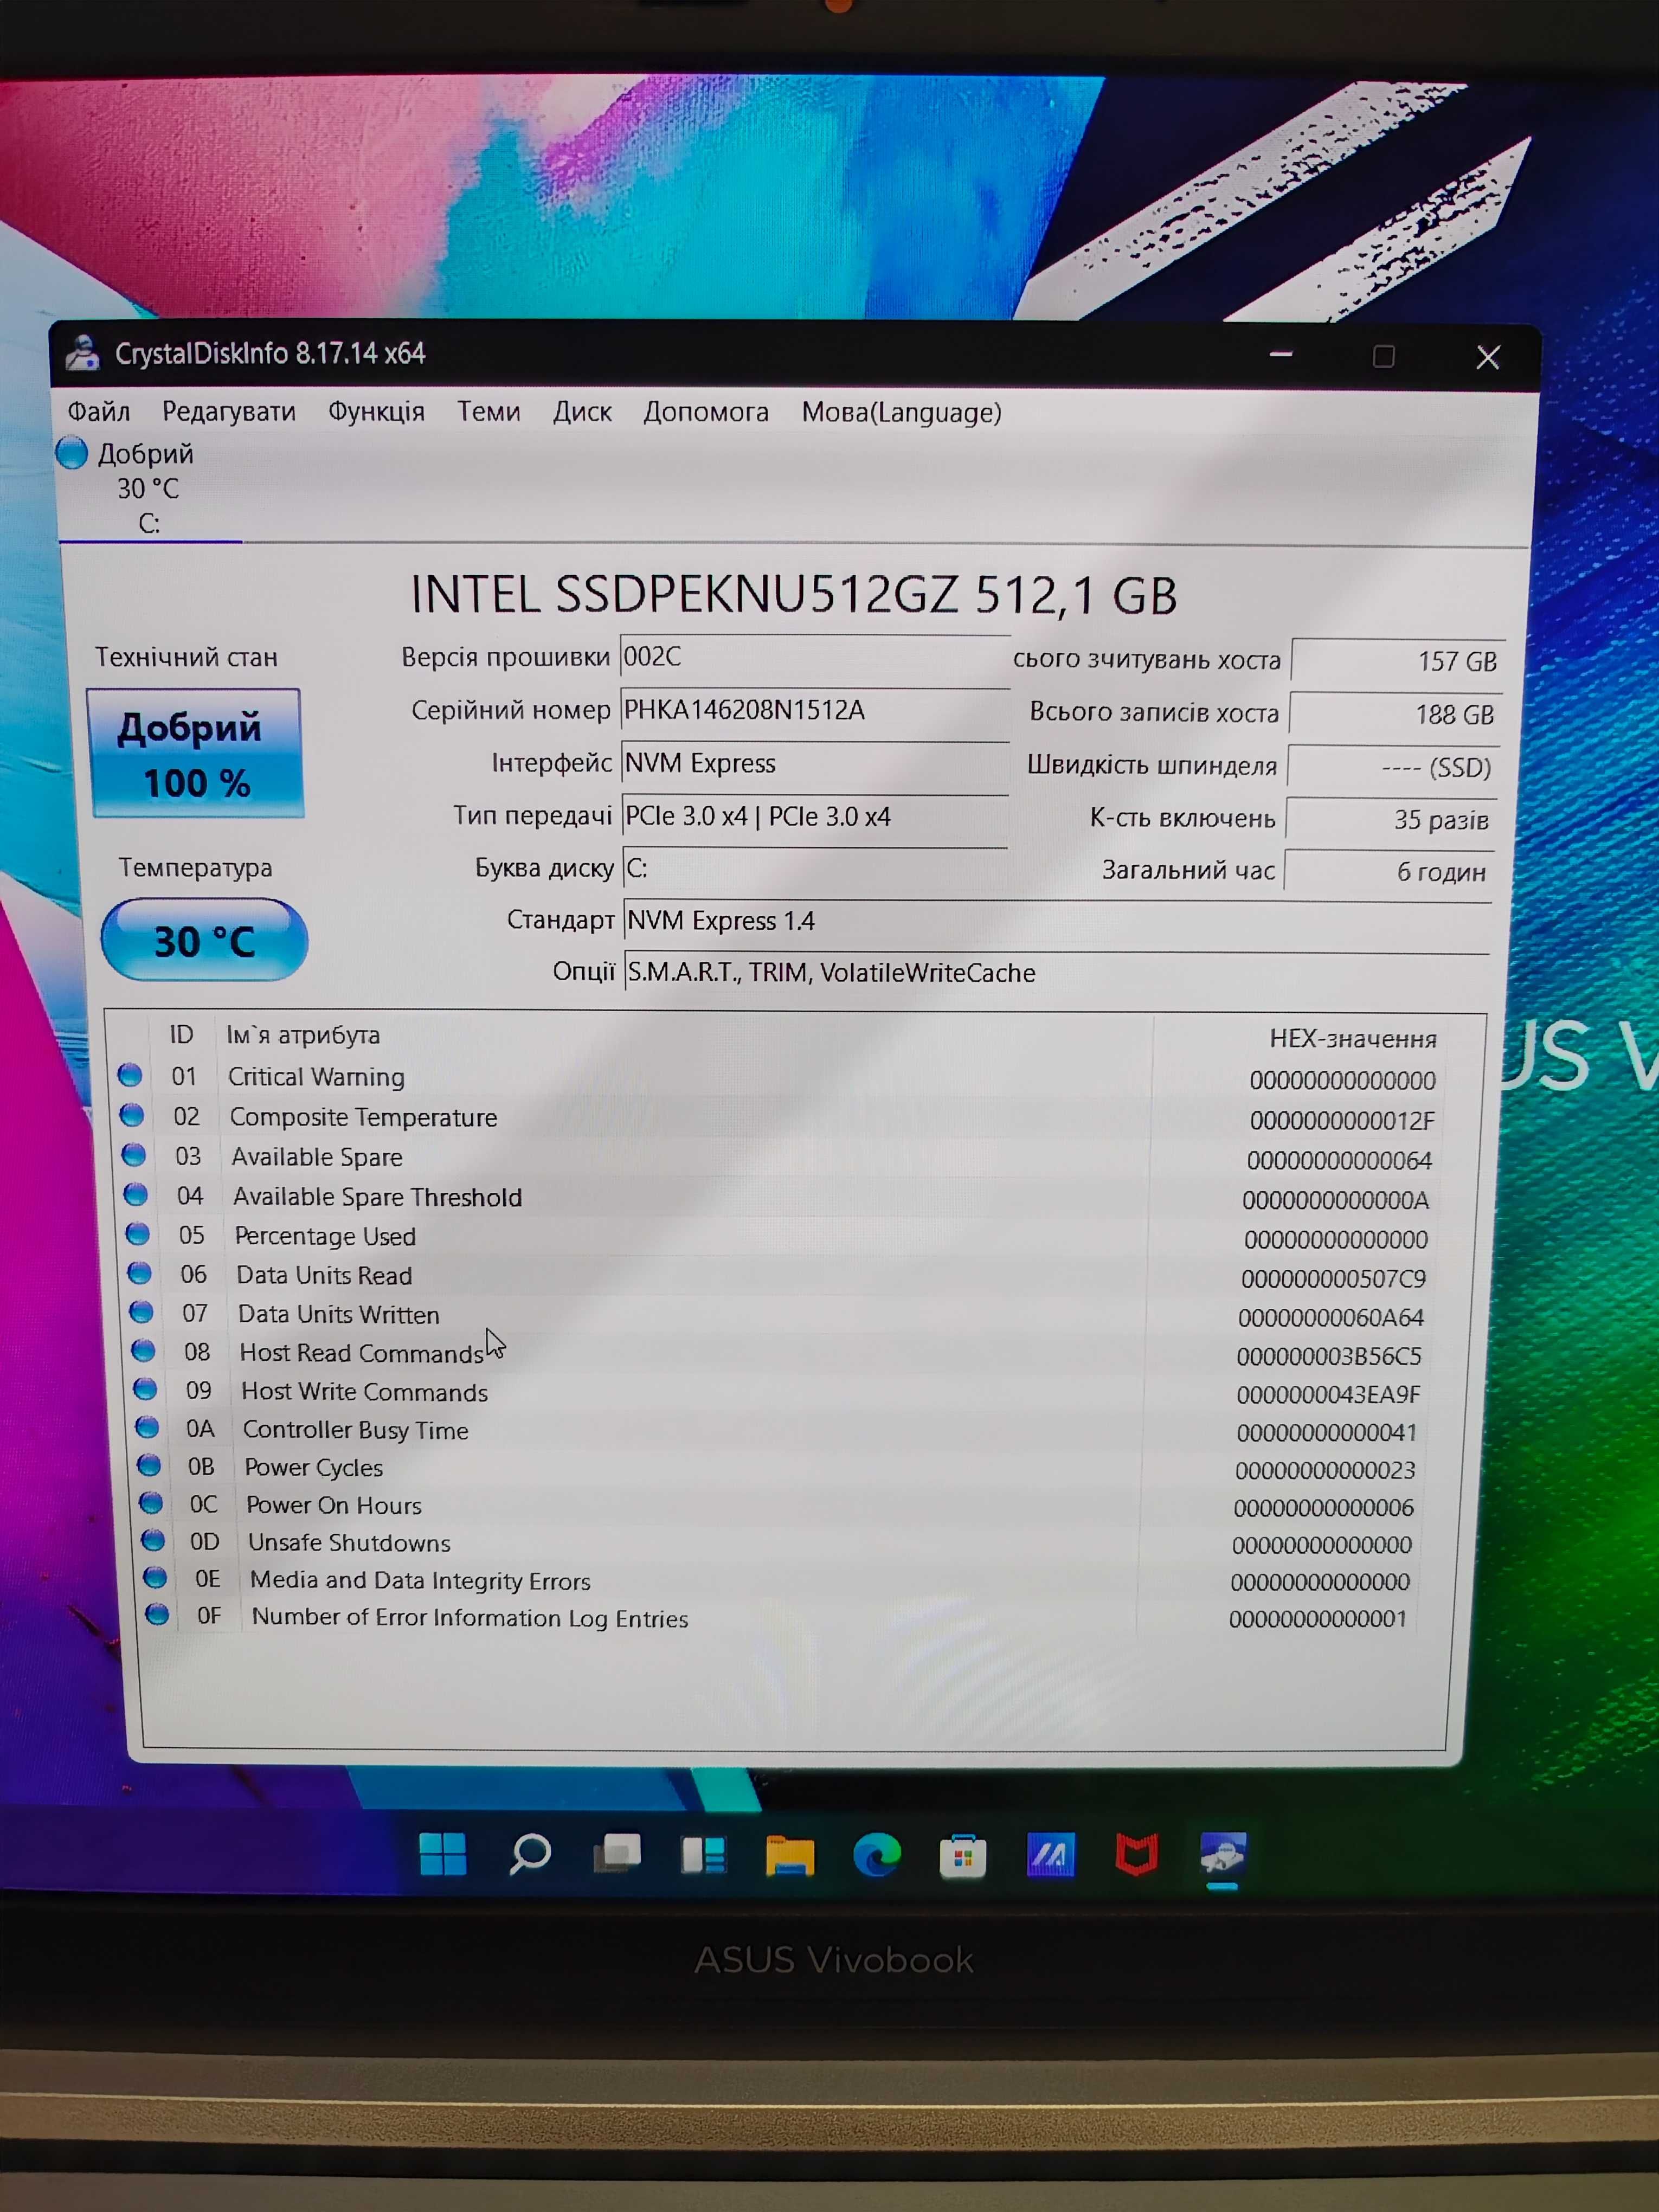Select the Composite Temperature attribute name
This screenshot has width=1659, height=2212.
[x=363, y=1117]
